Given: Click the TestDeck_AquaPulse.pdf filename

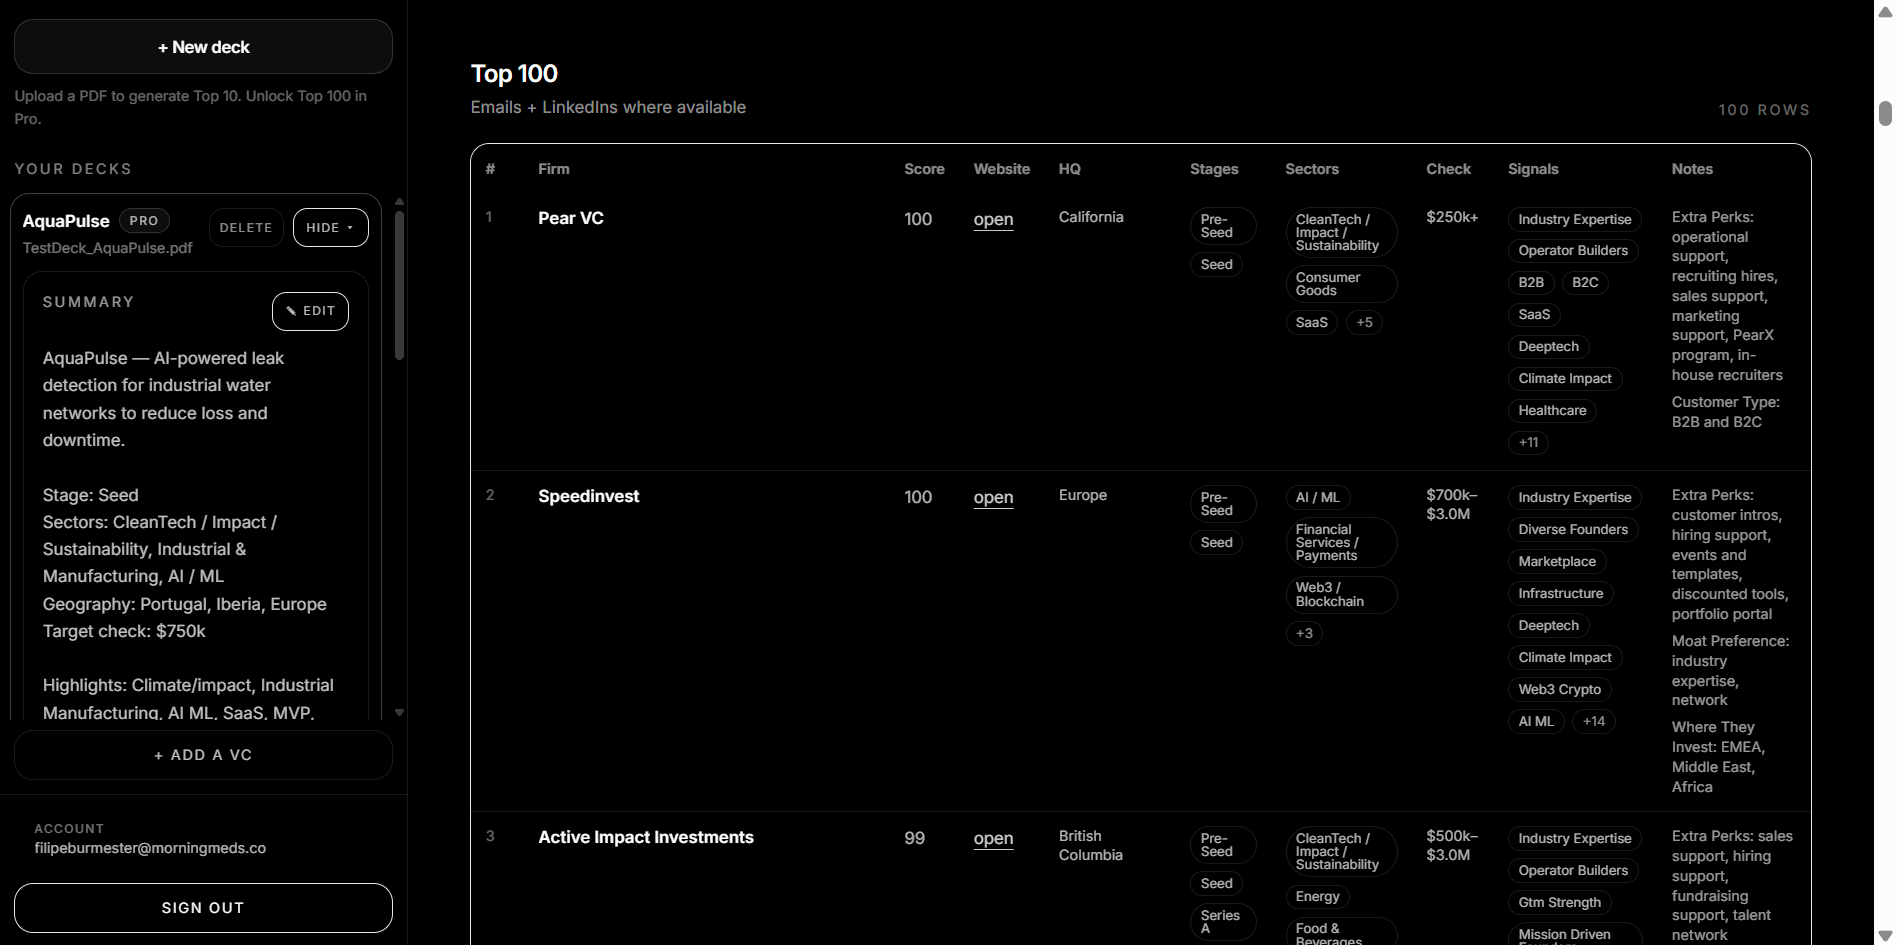Looking at the screenshot, I should coord(107,248).
